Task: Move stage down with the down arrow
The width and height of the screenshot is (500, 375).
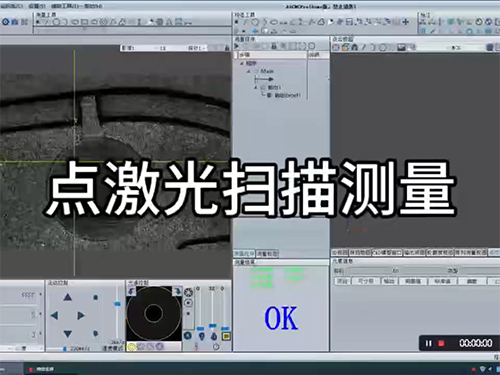Action: pos(68,333)
